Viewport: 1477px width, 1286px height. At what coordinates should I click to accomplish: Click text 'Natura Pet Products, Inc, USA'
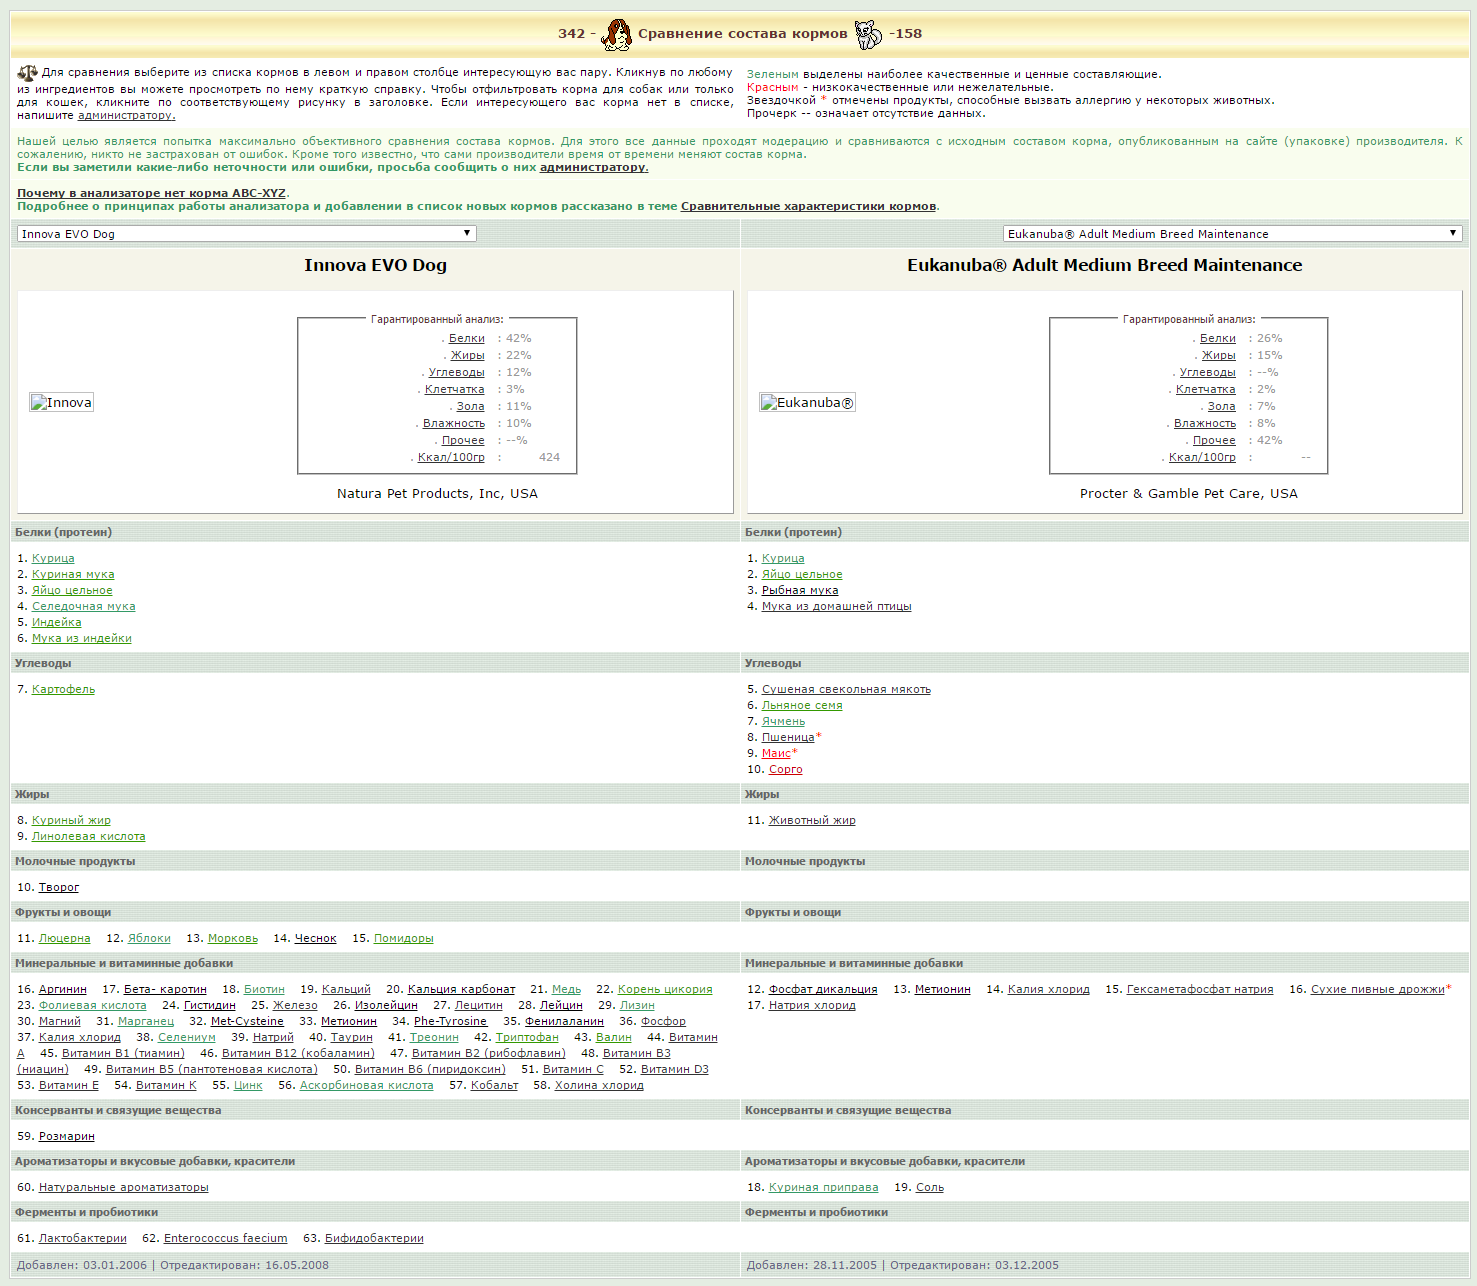[x=437, y=494]
